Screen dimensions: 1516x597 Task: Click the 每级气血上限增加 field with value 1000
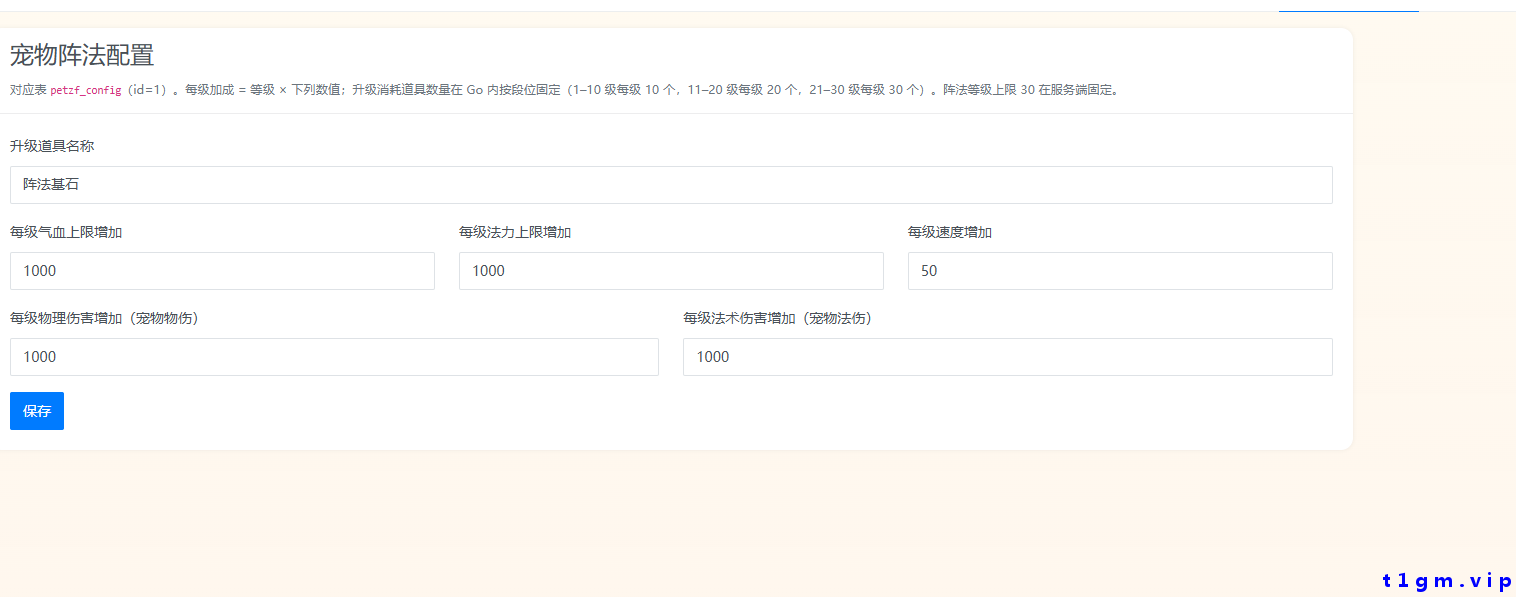coord(220,270)
